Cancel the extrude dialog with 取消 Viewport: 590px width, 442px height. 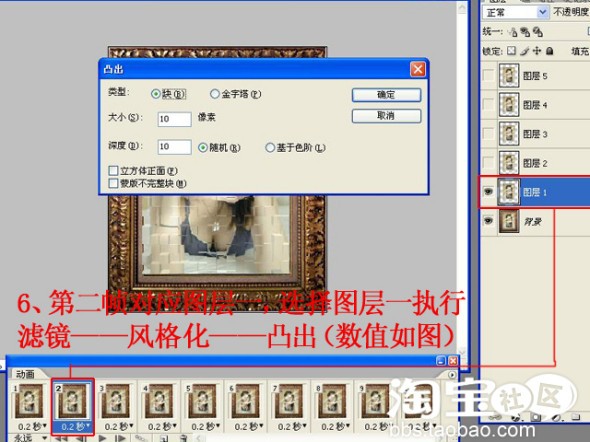click(386, 116)
